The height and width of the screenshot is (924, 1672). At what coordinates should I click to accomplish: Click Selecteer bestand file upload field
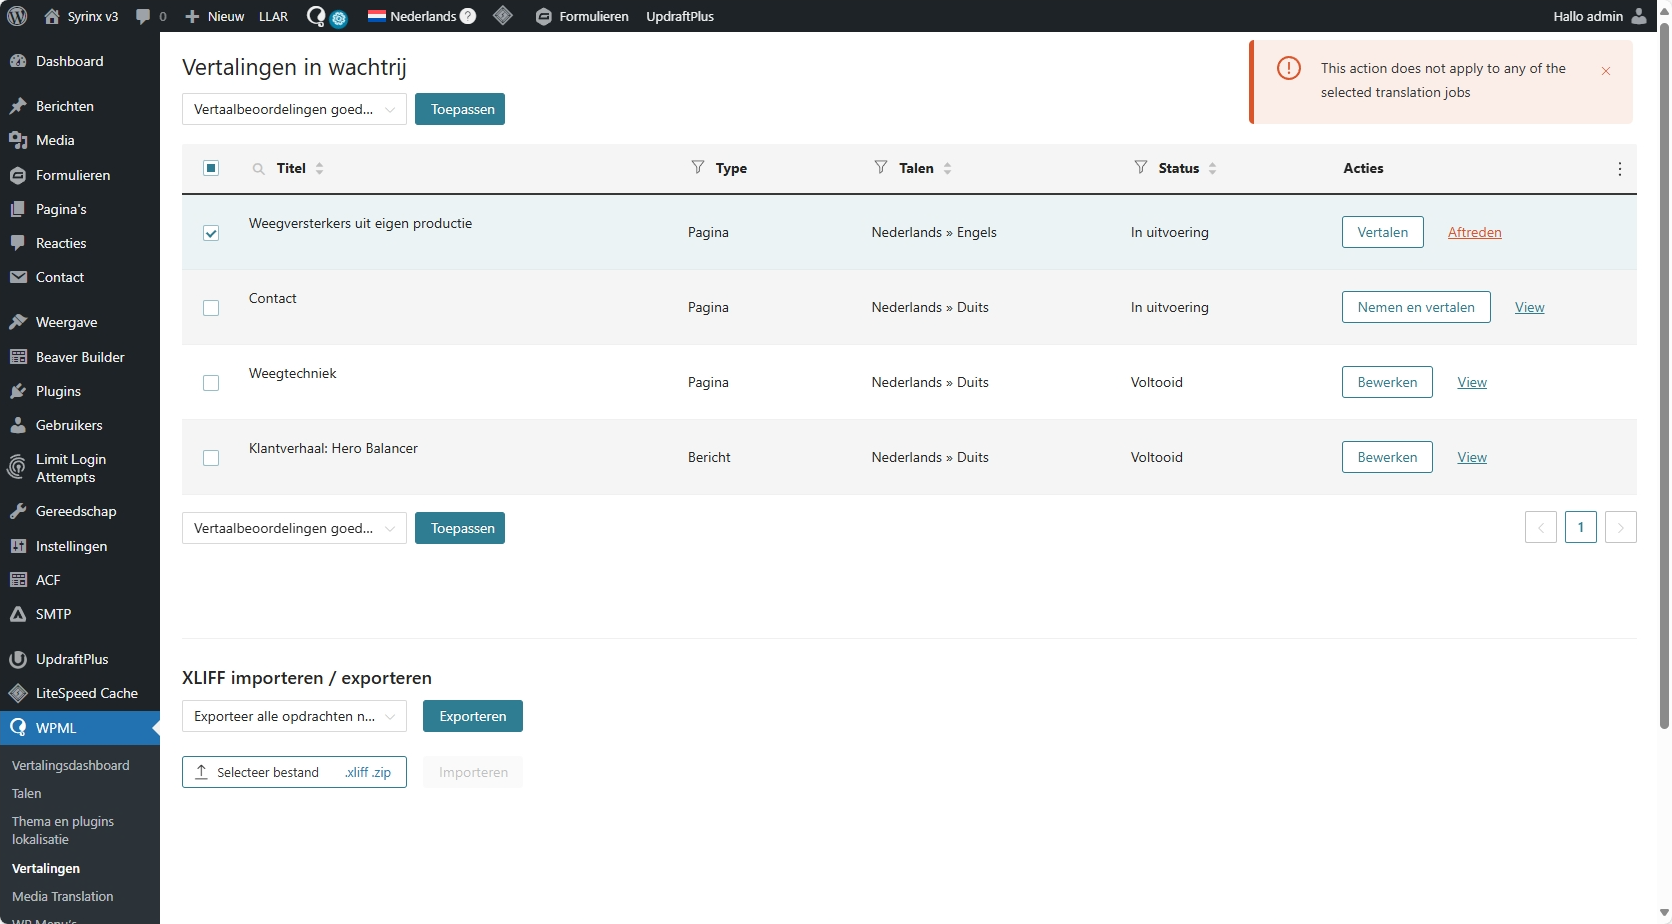coord(294,772)
